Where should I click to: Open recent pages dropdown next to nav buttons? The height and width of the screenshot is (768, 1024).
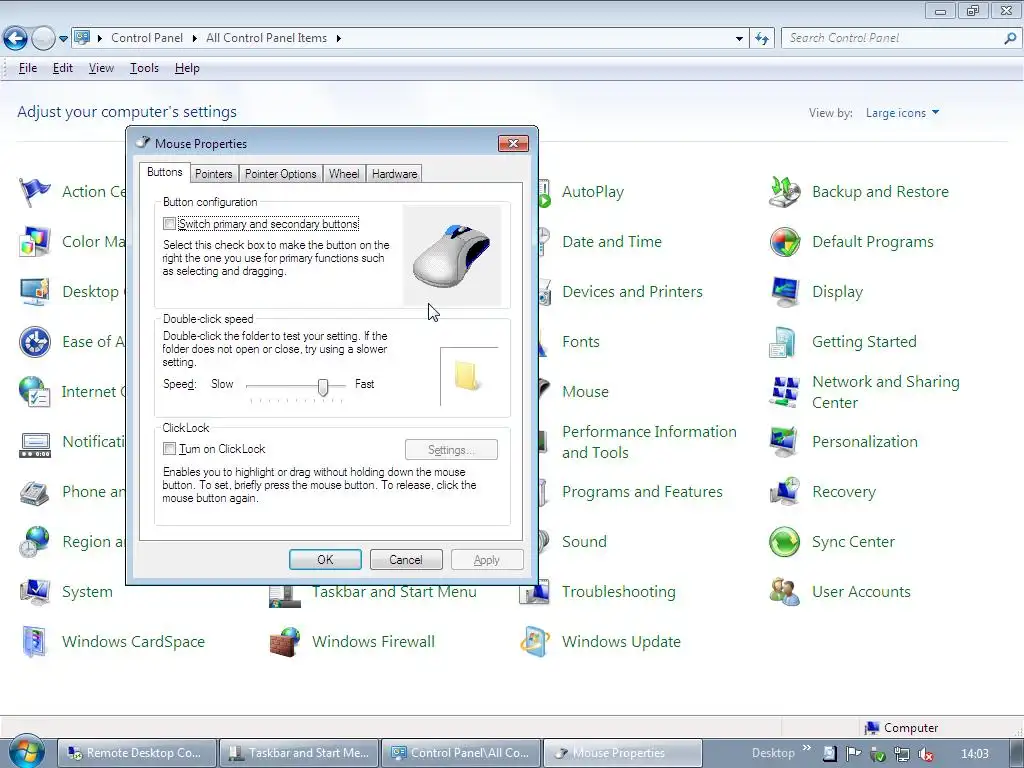coord(63,39)
